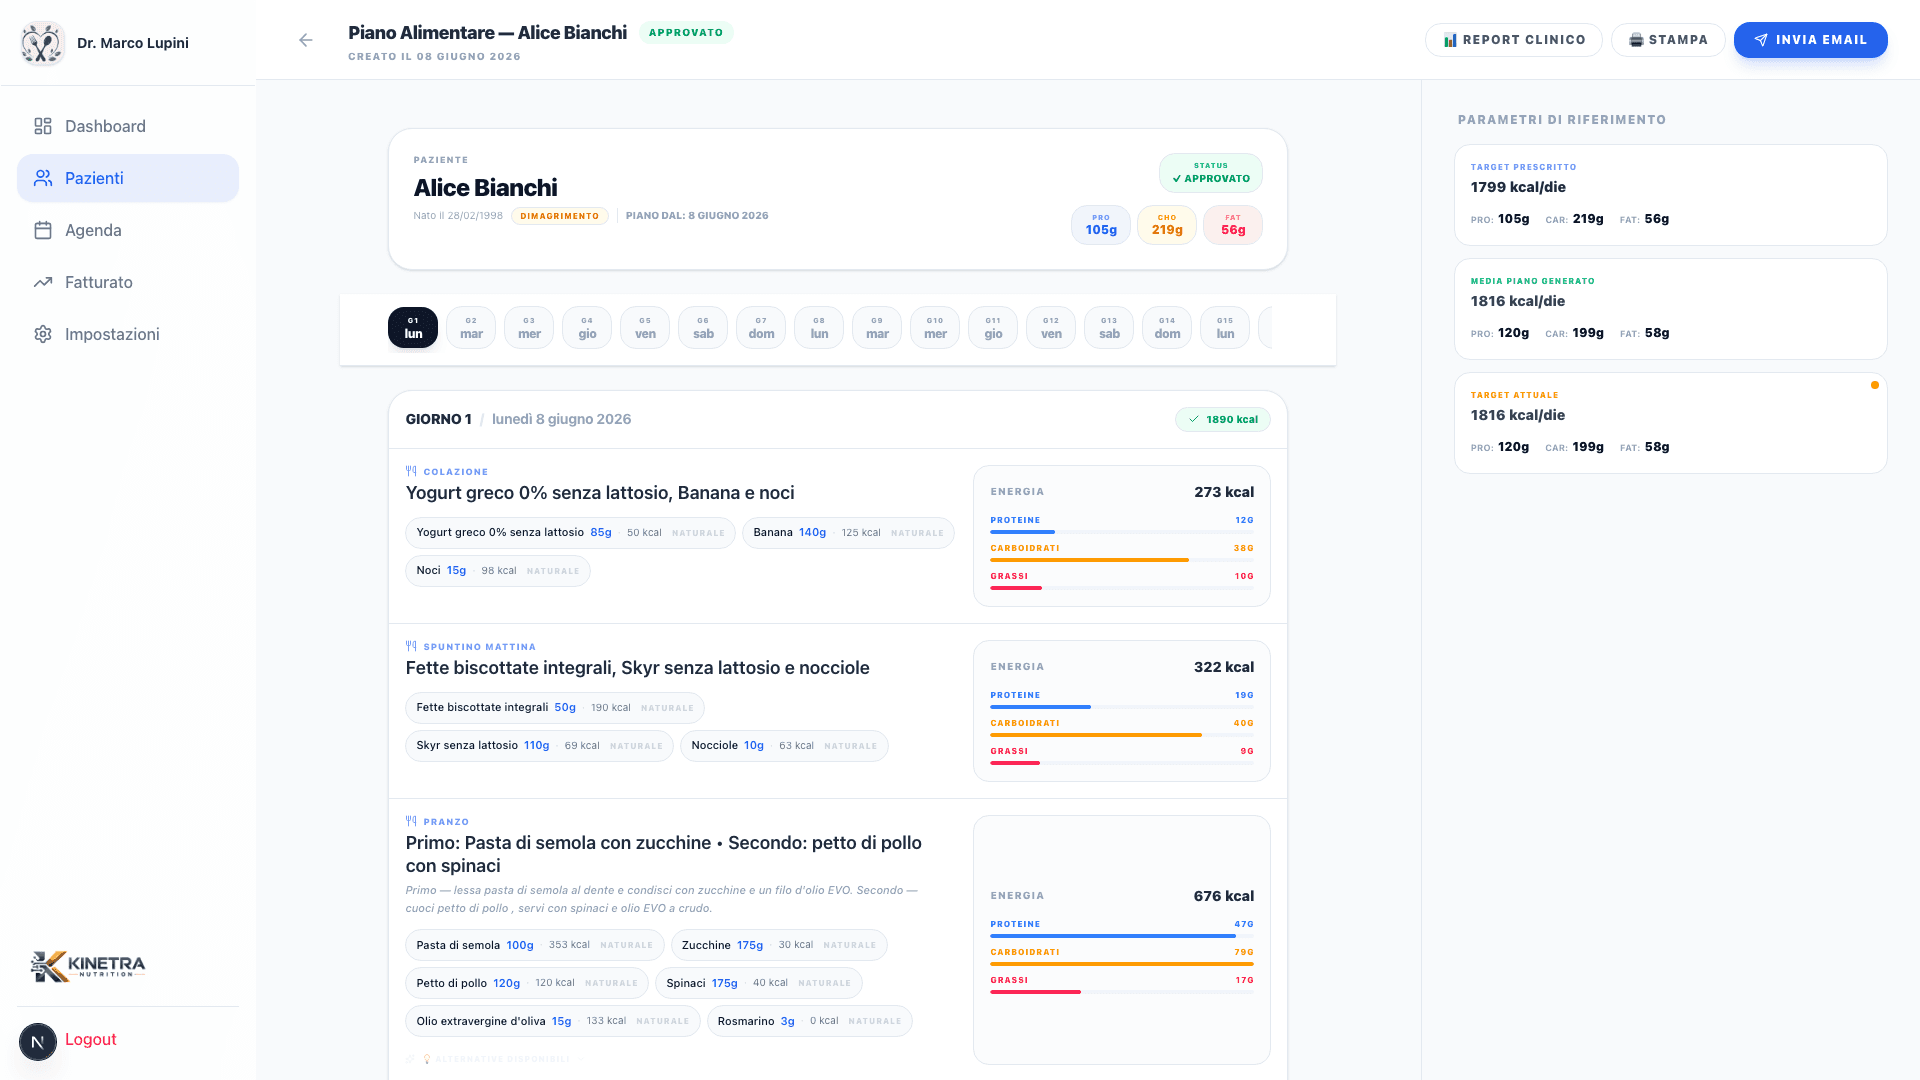Image resolution: width=1920 pixels, height=1080 pixels.
Task: Select day G1 lun tab
Action: click(413, 328)
